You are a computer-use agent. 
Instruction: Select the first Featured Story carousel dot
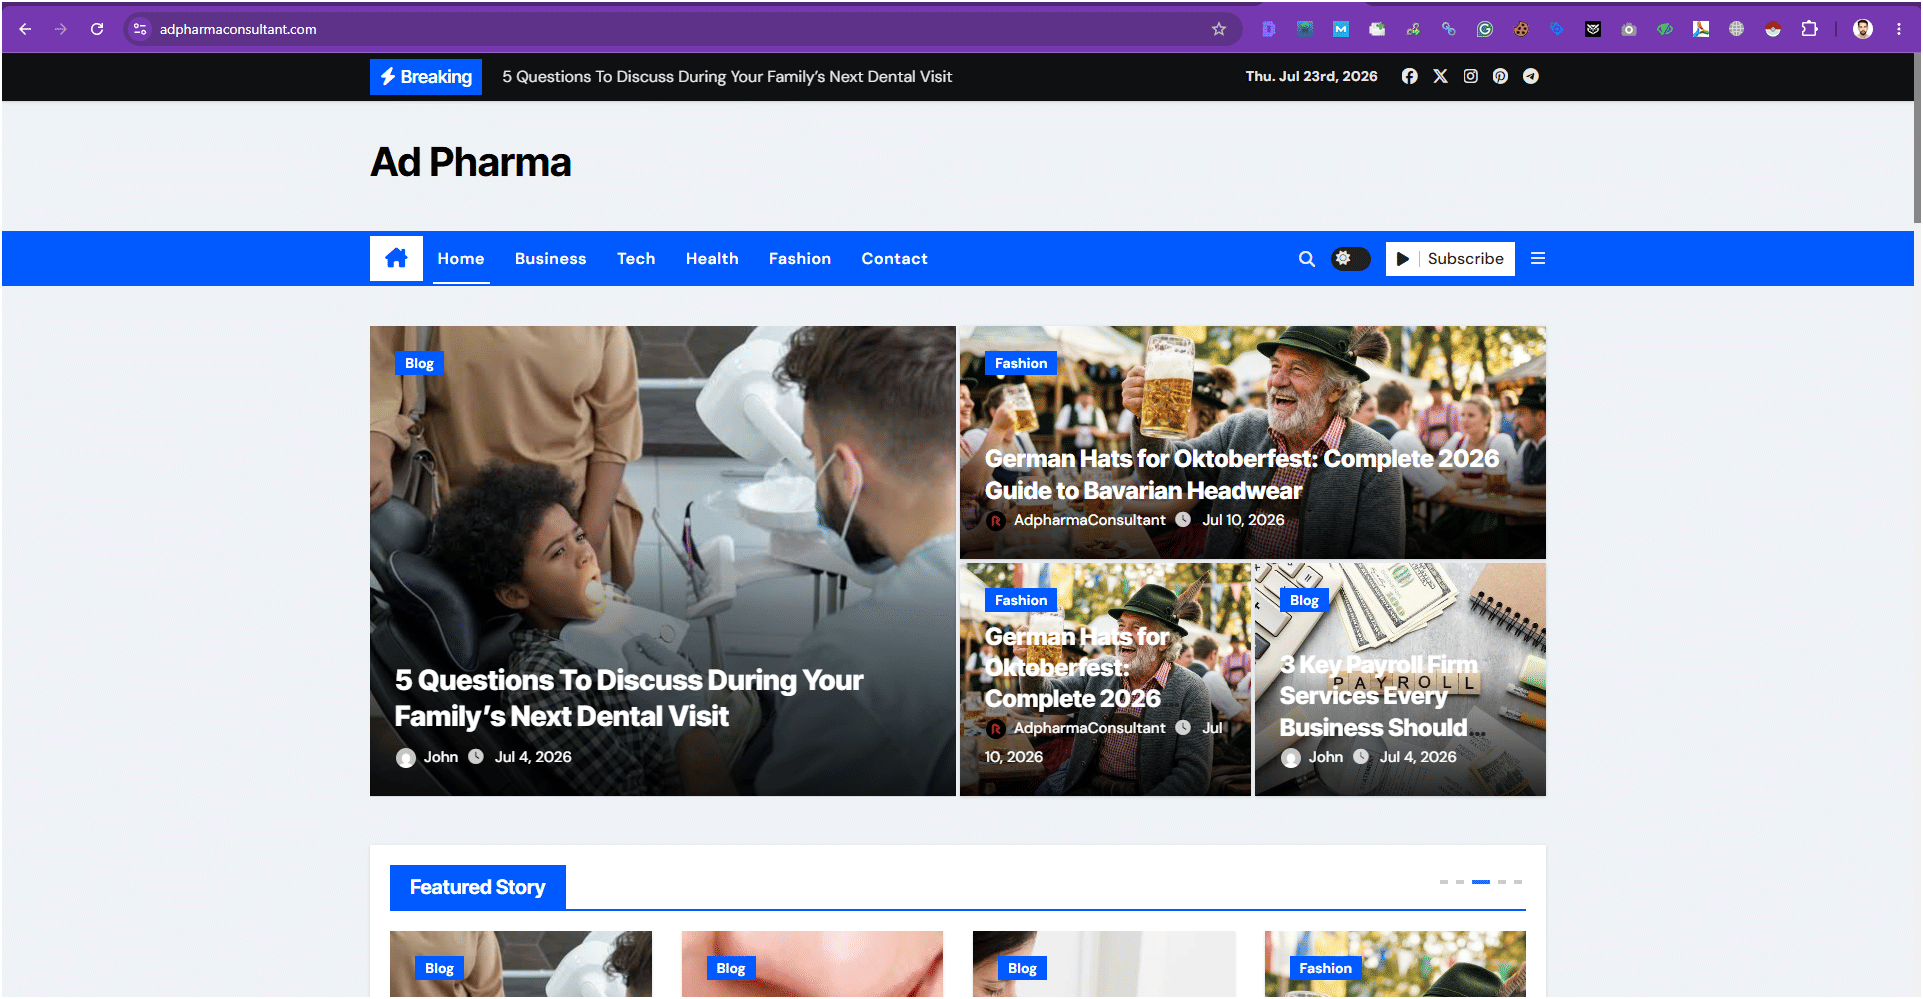1444,882
